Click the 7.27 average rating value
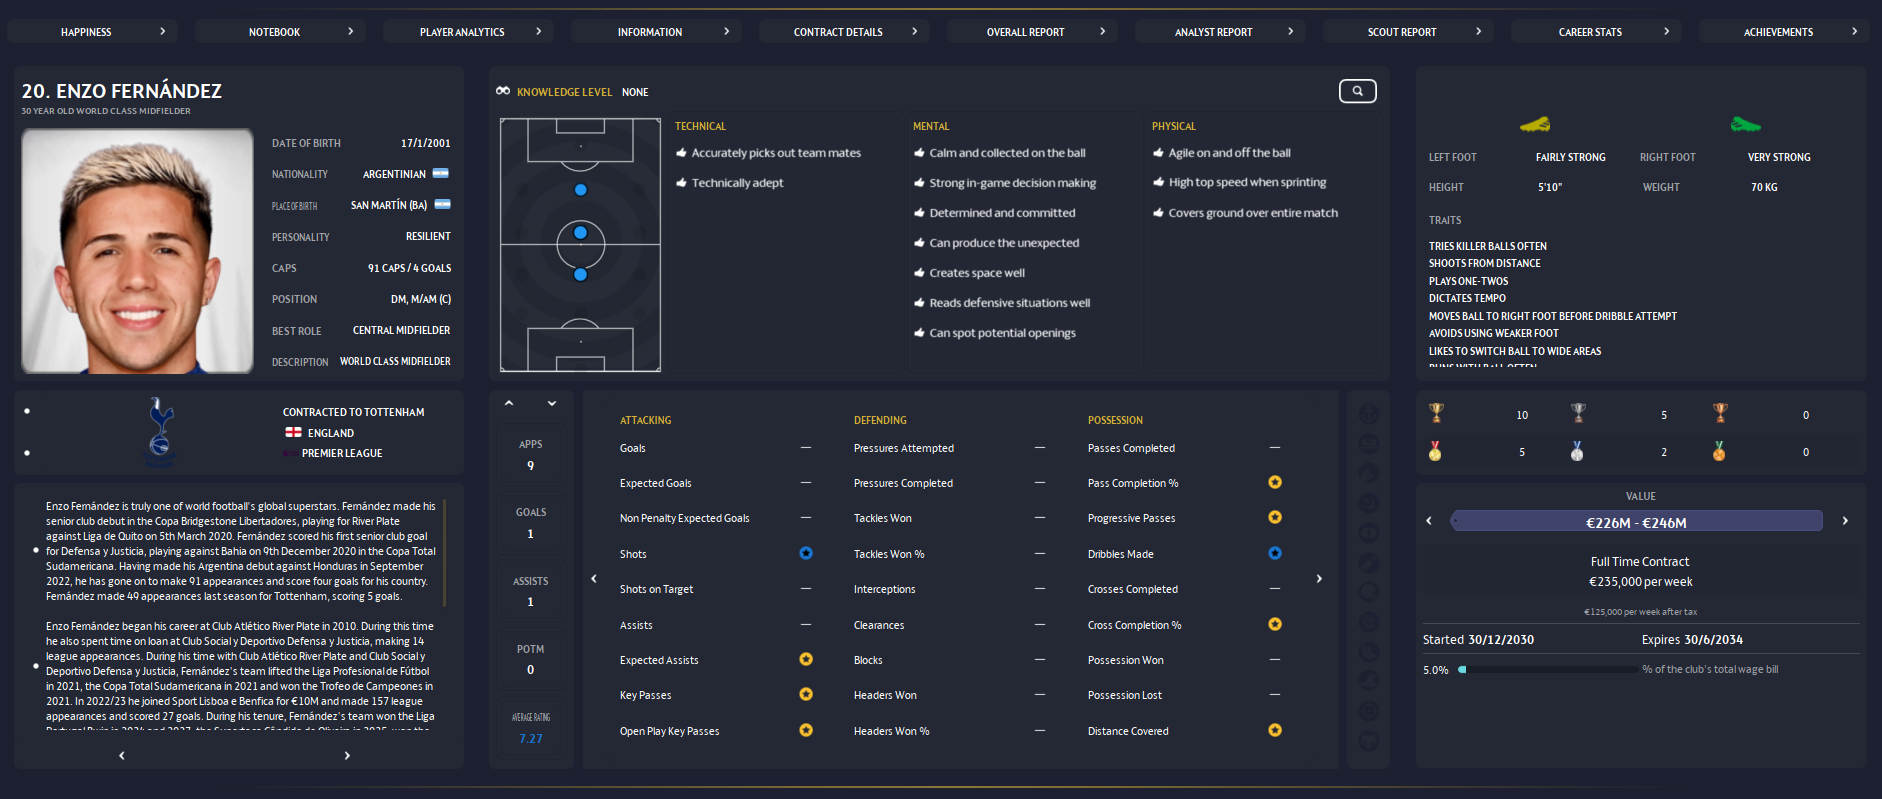This screenshot has height=799, width=1882. (x=530, y=739)
